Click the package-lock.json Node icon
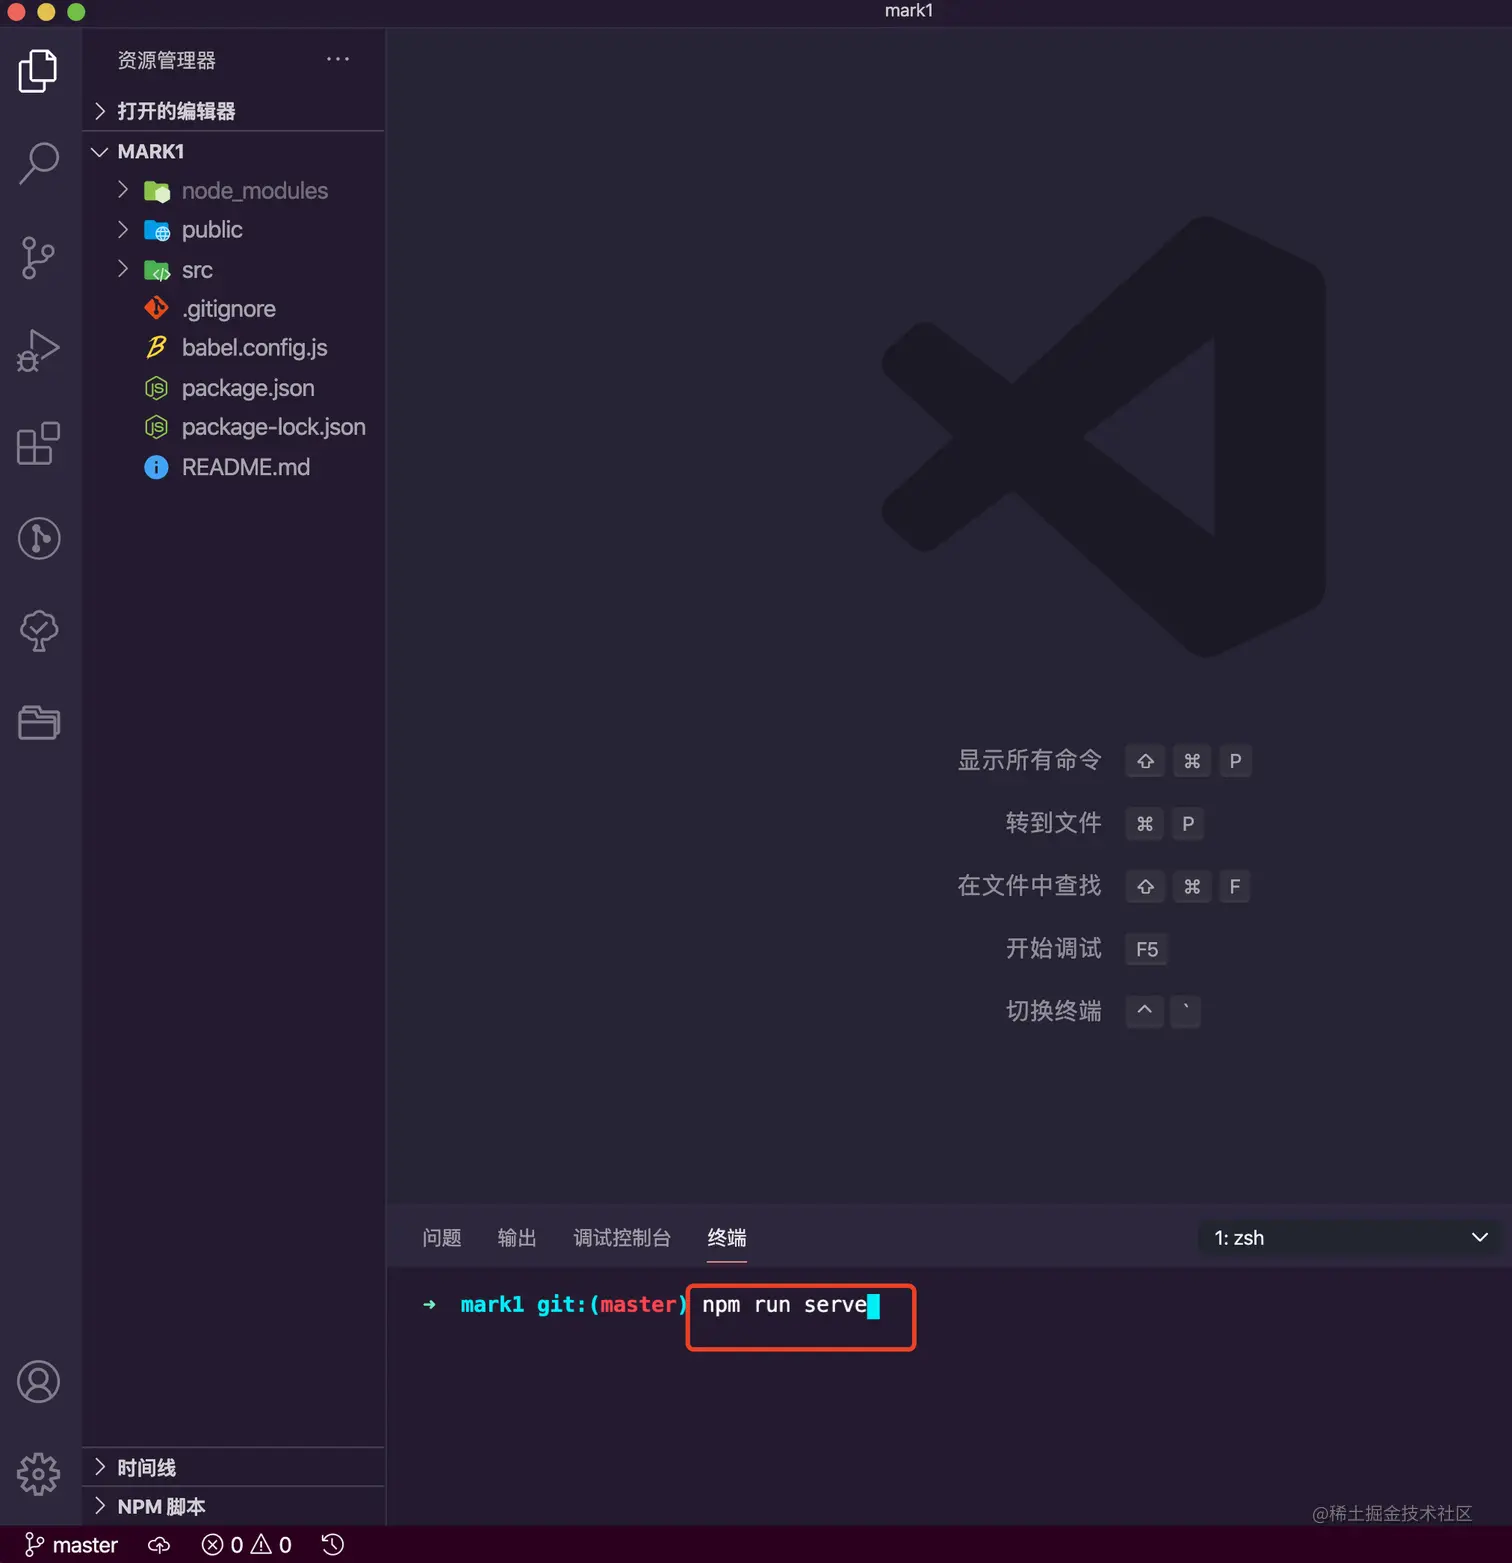This screenshot has width=1512, height=1563. (157, 427)
